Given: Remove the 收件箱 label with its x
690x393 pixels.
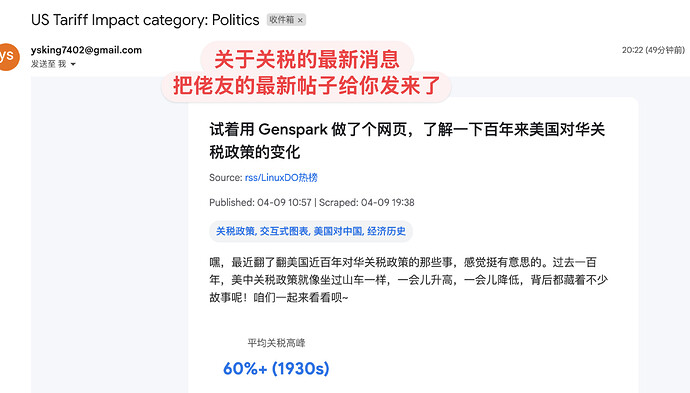Looking at the screenshot, I should point(300,20).
